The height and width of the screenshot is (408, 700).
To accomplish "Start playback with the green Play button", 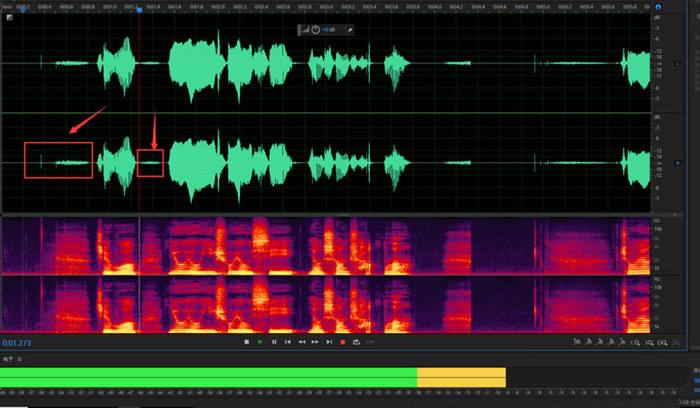I will (260, 342).
